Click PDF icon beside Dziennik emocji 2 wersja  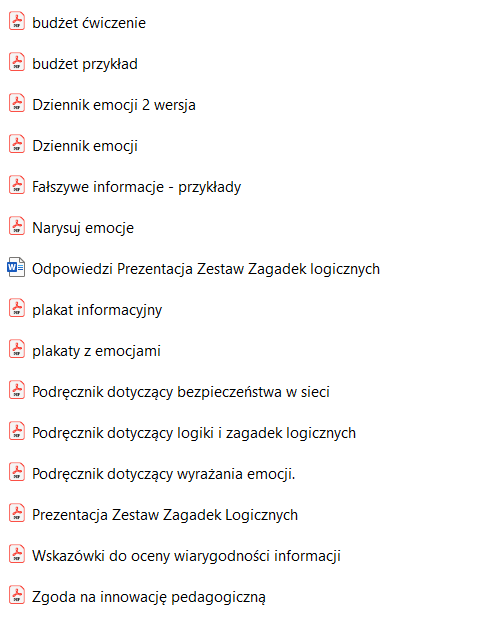(17, 103)
